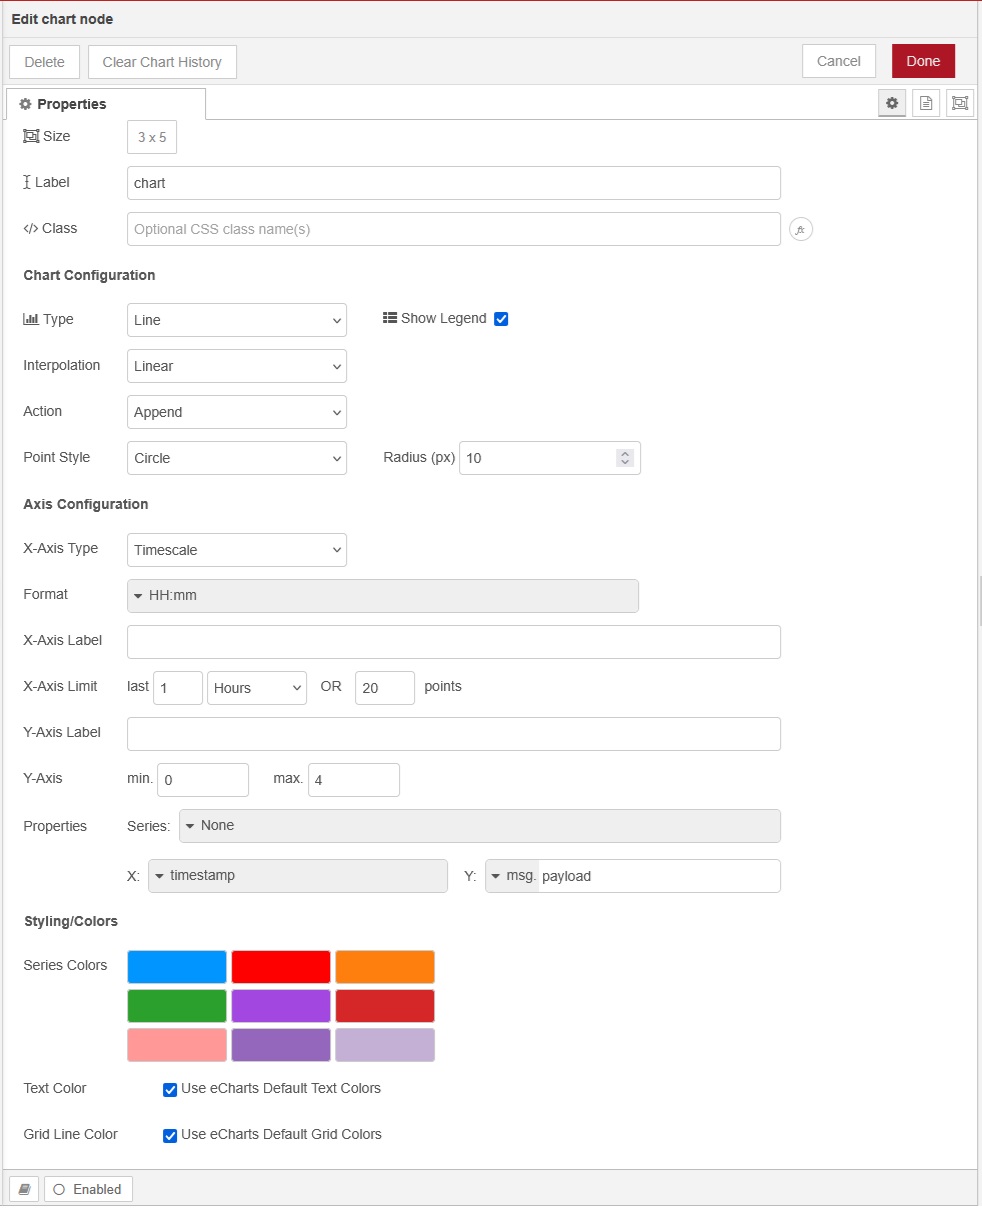Click the Y-Axis max. field
Image resolution: width=982 pixels, height=1210 pixels.
(354, 780)
